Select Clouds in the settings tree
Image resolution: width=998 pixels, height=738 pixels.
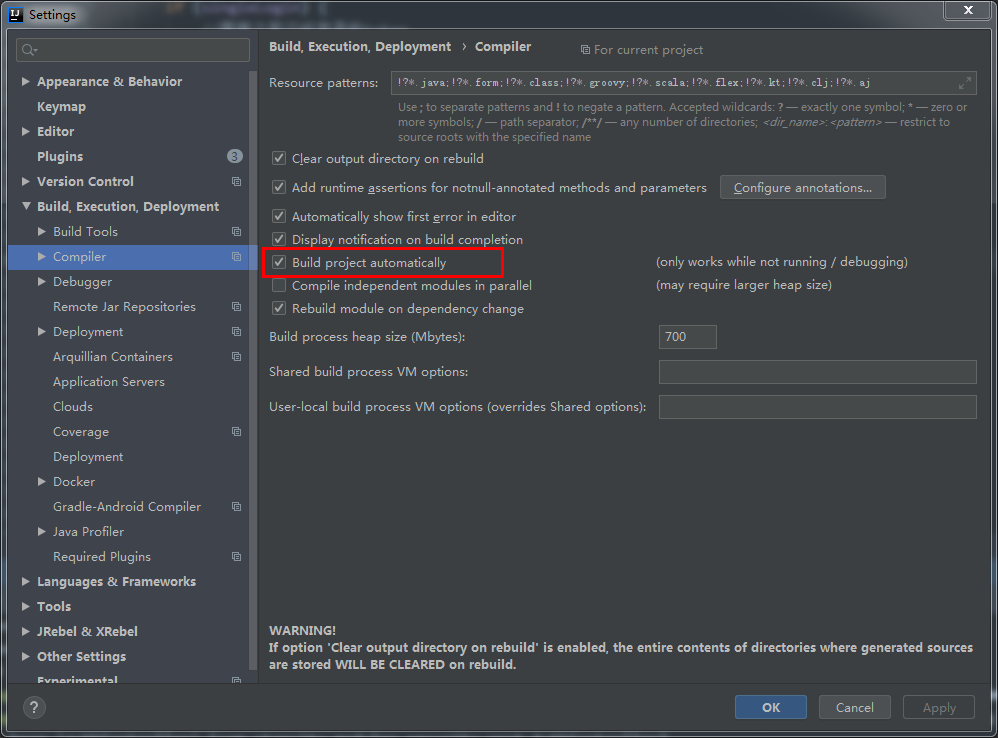73,407
